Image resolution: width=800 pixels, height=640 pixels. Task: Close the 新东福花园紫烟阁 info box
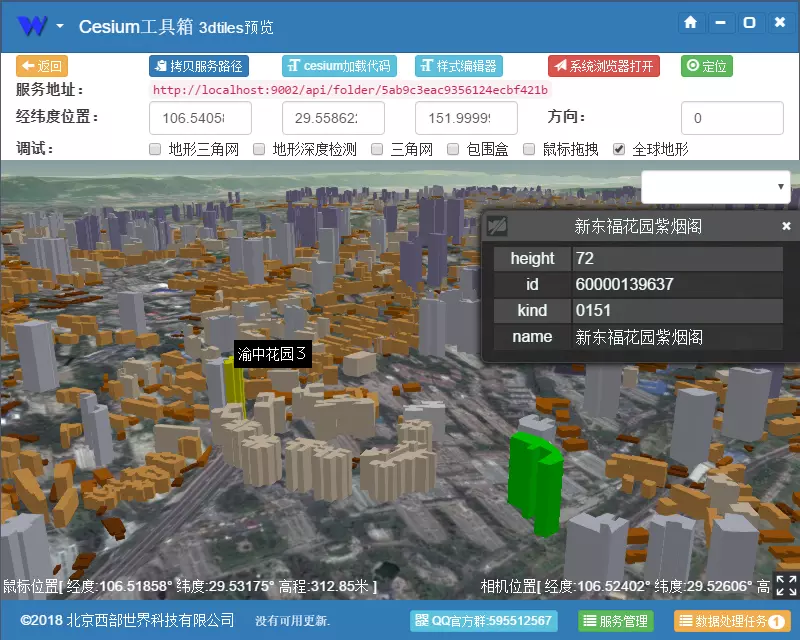tap(786, 226)
